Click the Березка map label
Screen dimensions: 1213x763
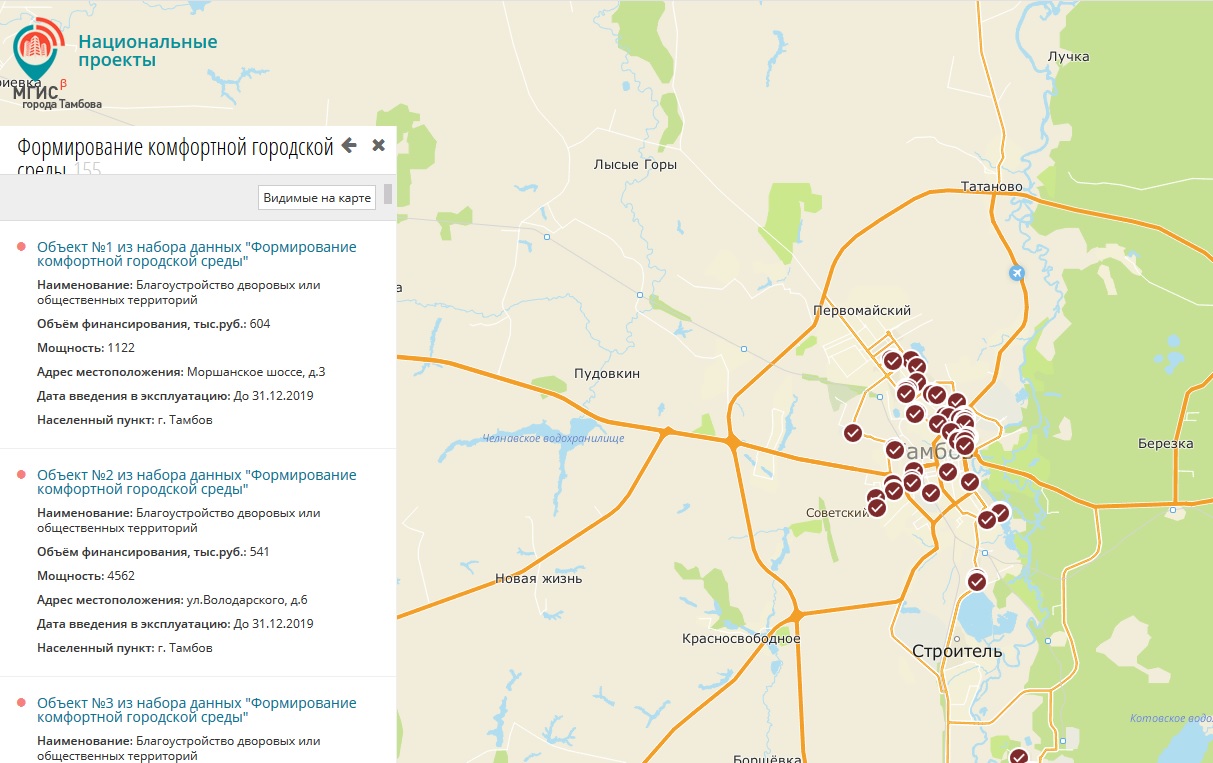(x=1166, y=443)
